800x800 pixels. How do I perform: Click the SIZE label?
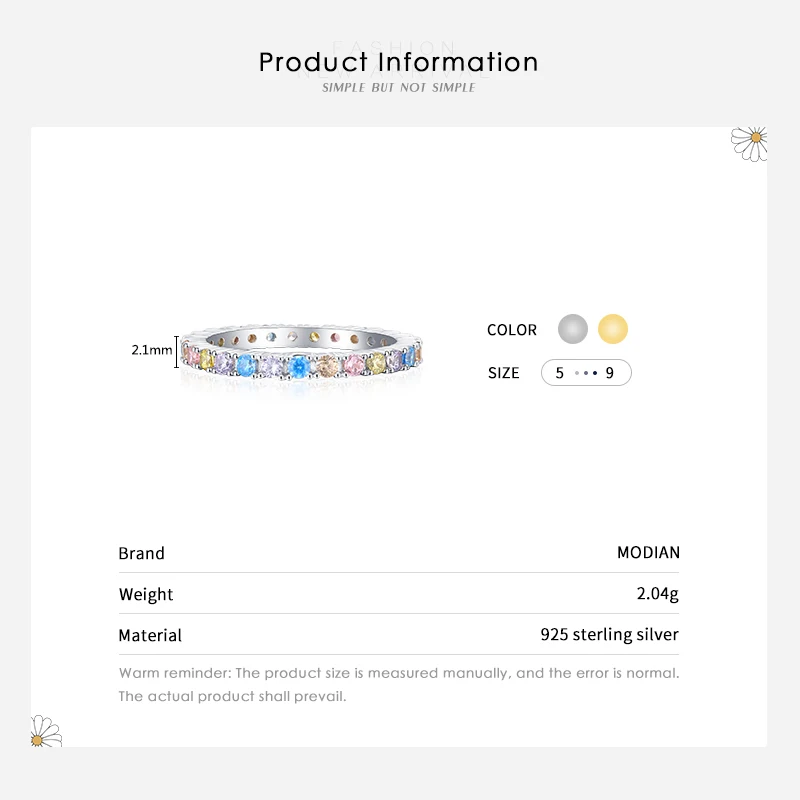[504, 373]
